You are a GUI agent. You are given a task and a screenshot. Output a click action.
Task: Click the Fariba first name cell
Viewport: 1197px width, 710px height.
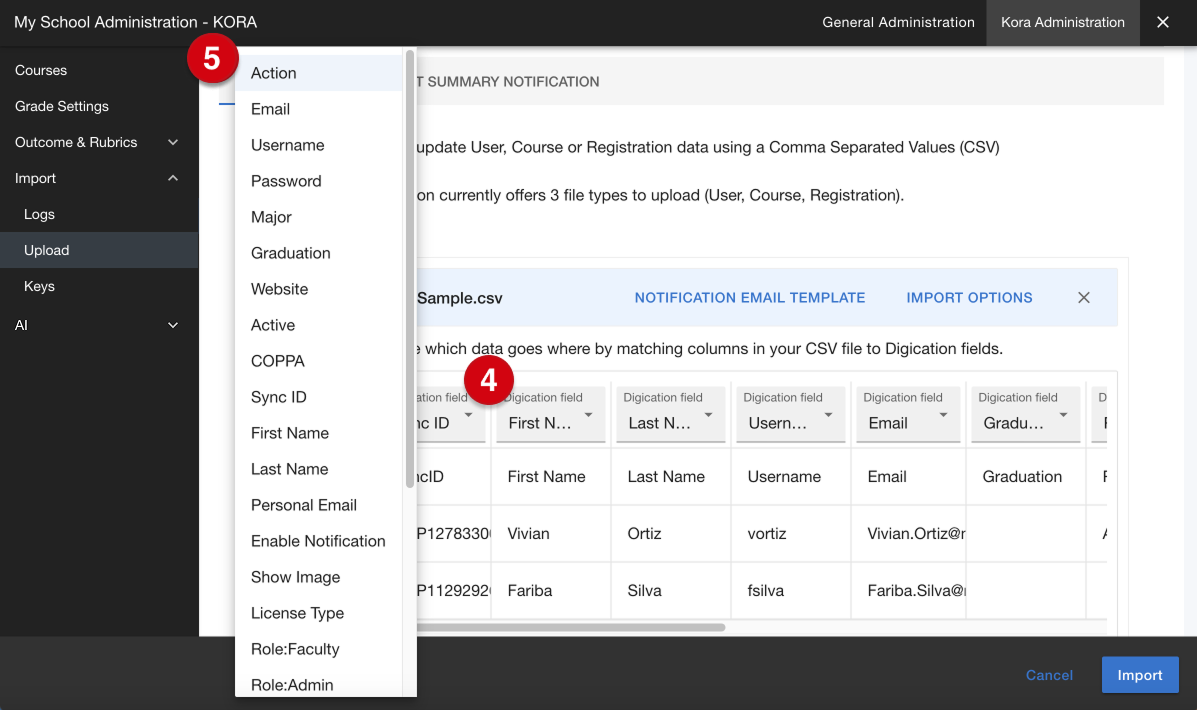point(551,591)
